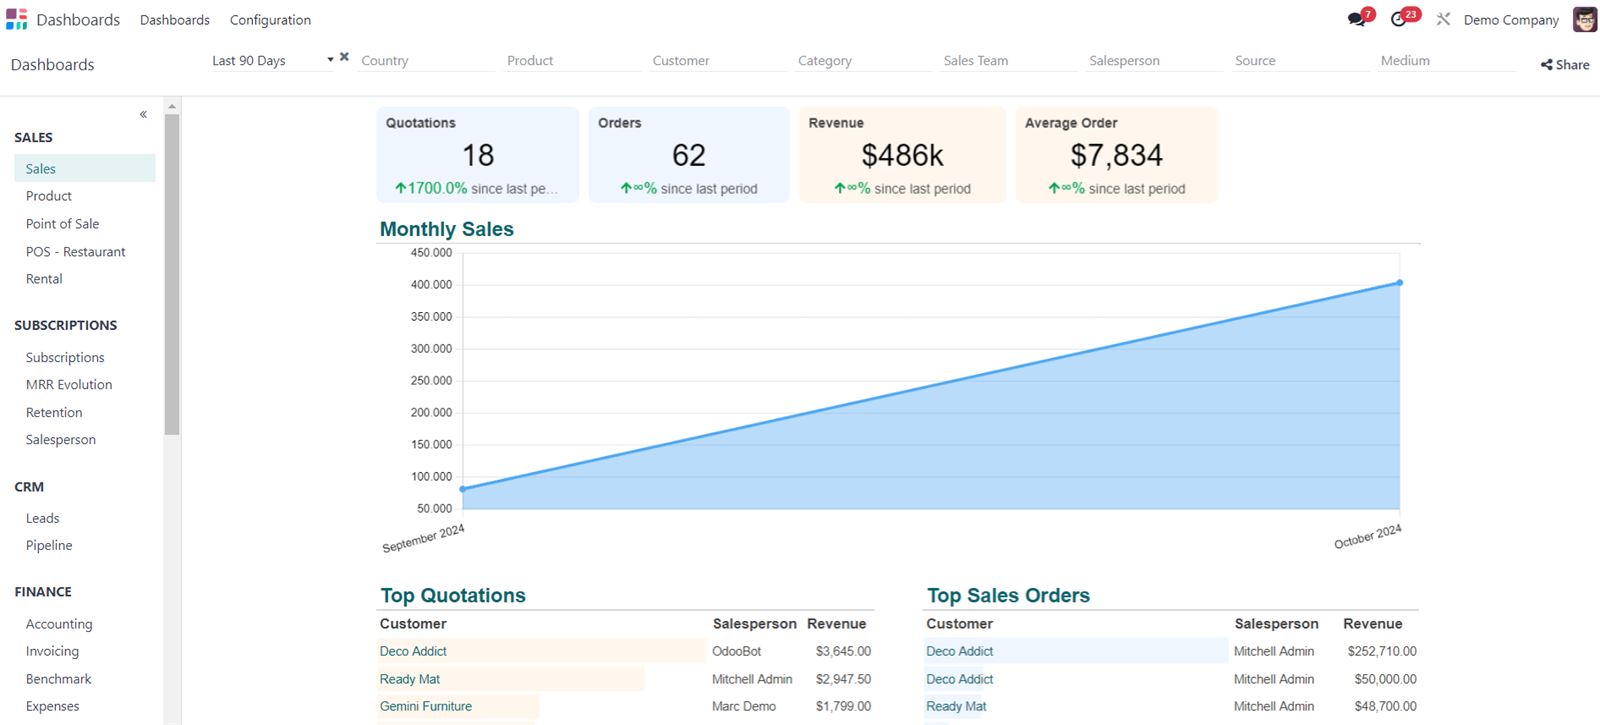The width and height of the screenshot is (1600, 725).
Task: Share the current dashboard
Action: tap(1565, 65)
